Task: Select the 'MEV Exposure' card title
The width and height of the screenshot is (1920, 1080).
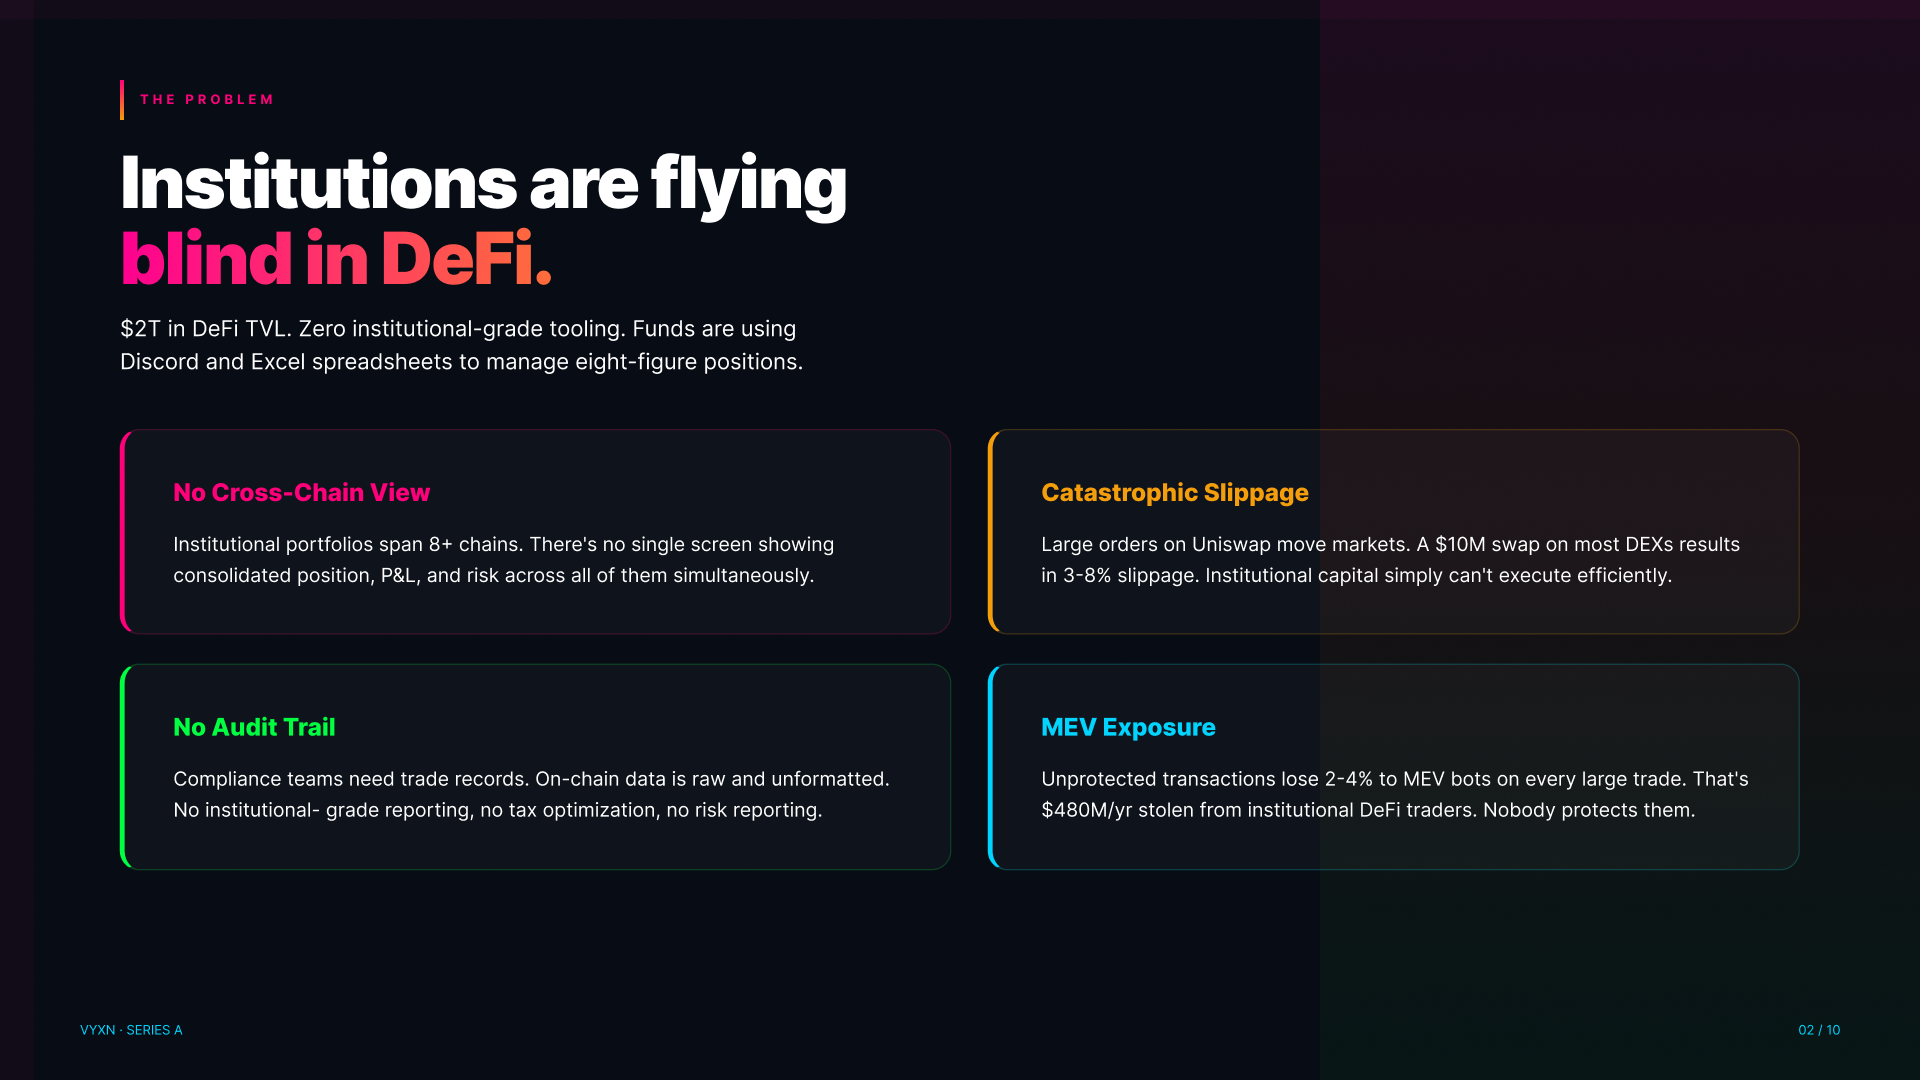Action: (x=1128, y=727)
